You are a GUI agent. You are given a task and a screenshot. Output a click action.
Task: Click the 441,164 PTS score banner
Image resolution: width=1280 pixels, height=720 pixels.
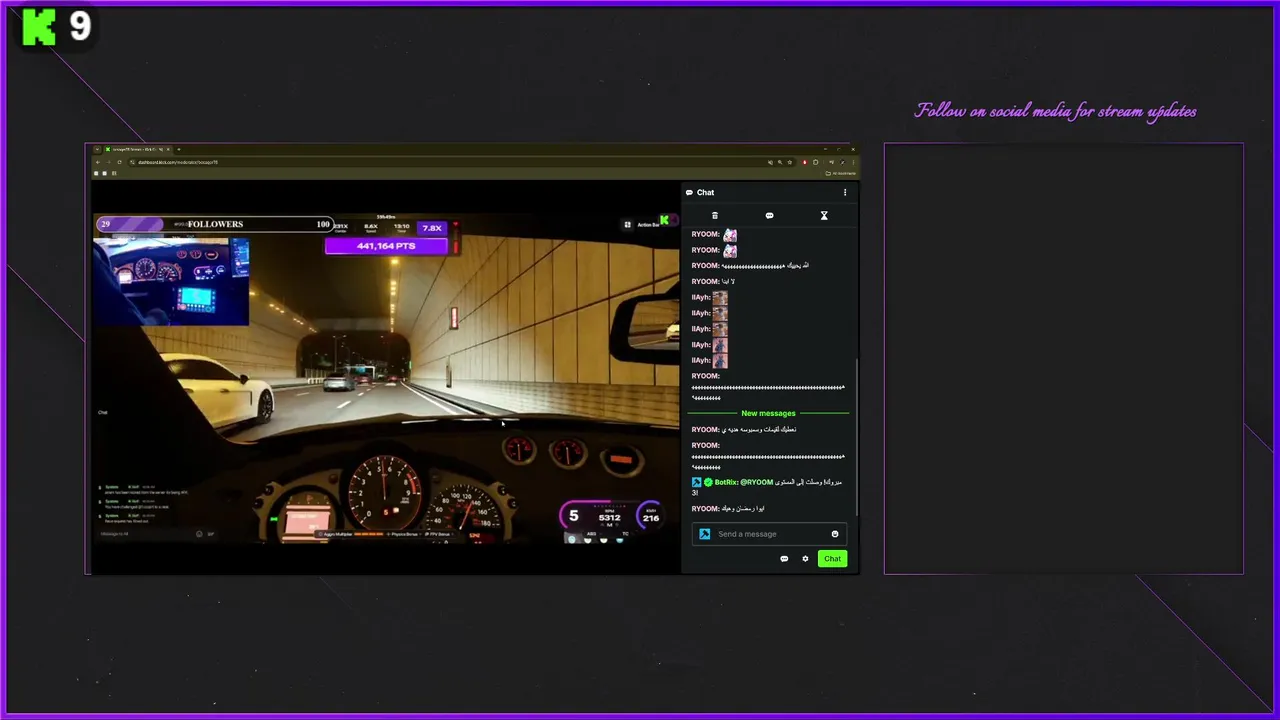(x=386, y=246)
